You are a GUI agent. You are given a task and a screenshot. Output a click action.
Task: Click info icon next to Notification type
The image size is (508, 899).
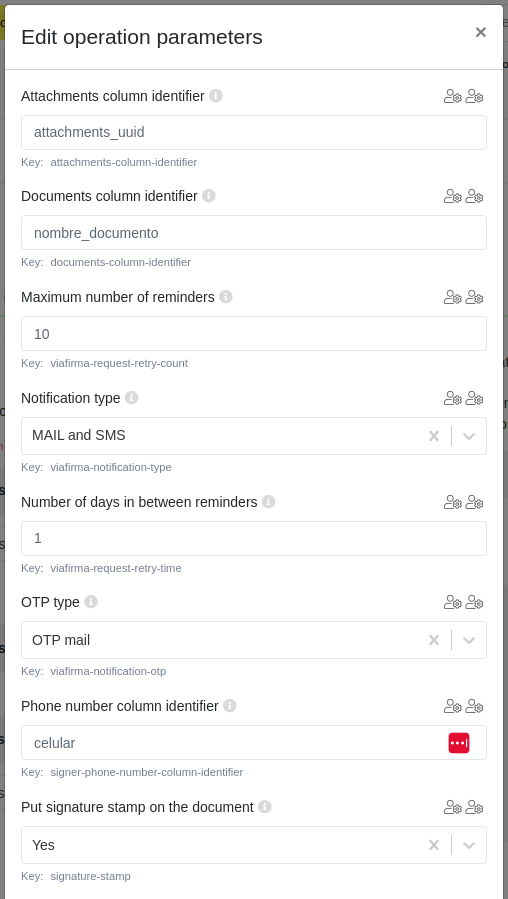[131, 397]
